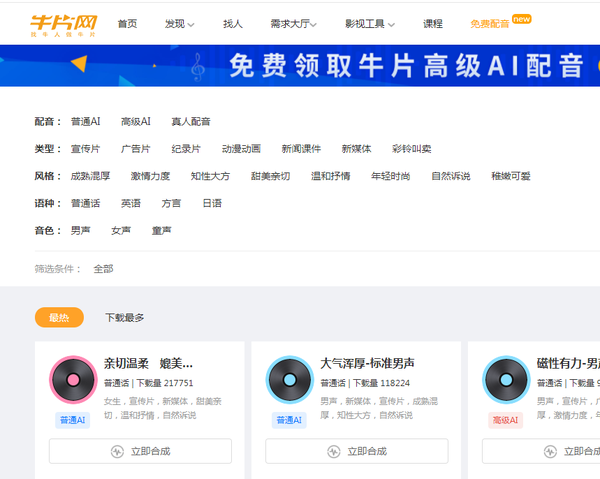Viewport: 600px width, 479px height.
Task: Click the 牛片网 logo
Action: coord(64,25)
